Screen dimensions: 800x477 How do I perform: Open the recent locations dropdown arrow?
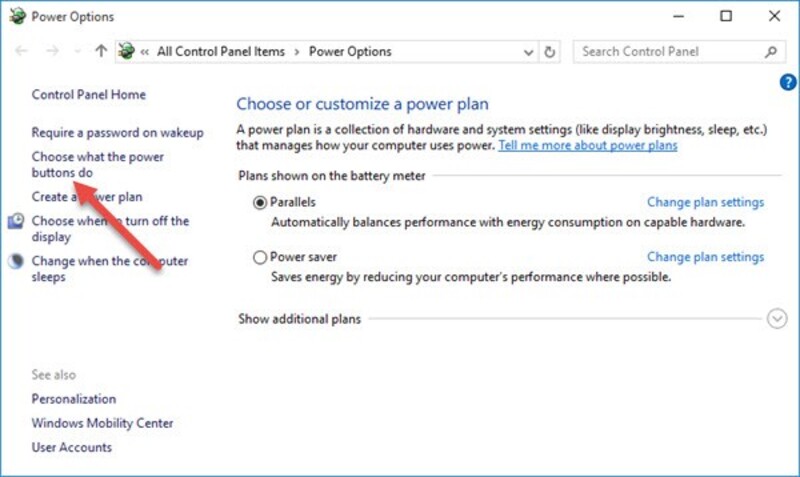point(78,52)
